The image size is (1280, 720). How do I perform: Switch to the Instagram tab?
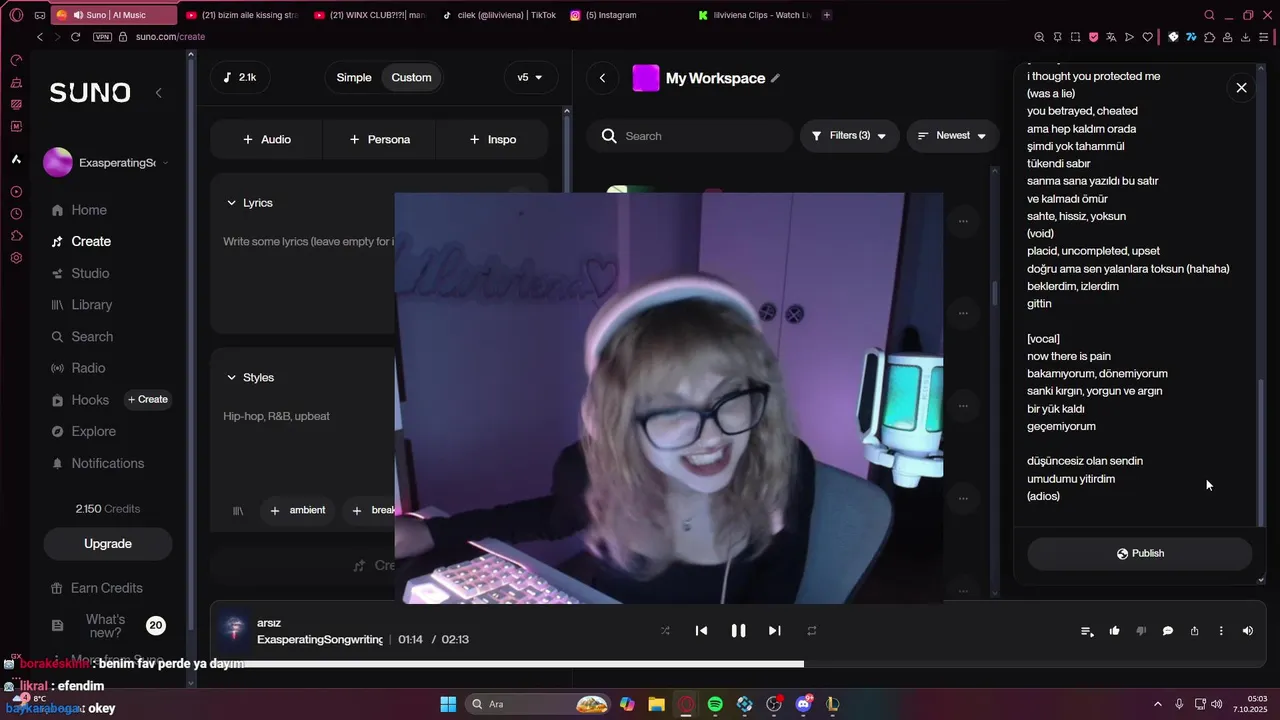[627, 15]
